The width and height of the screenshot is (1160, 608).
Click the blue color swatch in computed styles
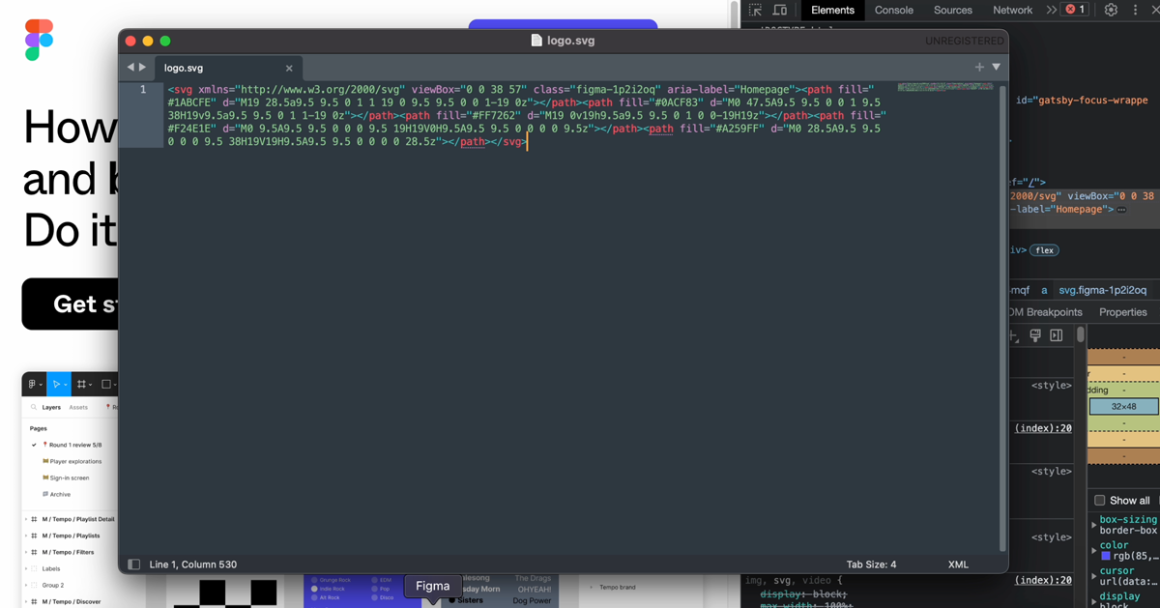pos(1106,556)
